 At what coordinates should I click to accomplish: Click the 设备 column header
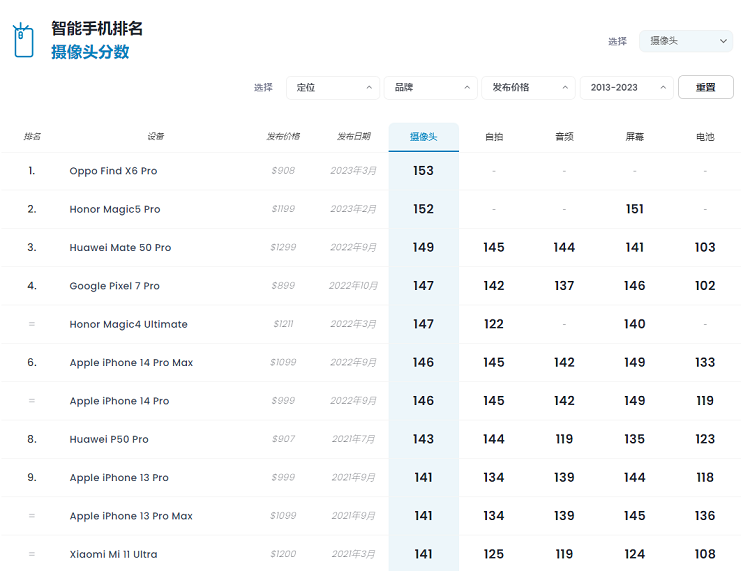point(155,137)
